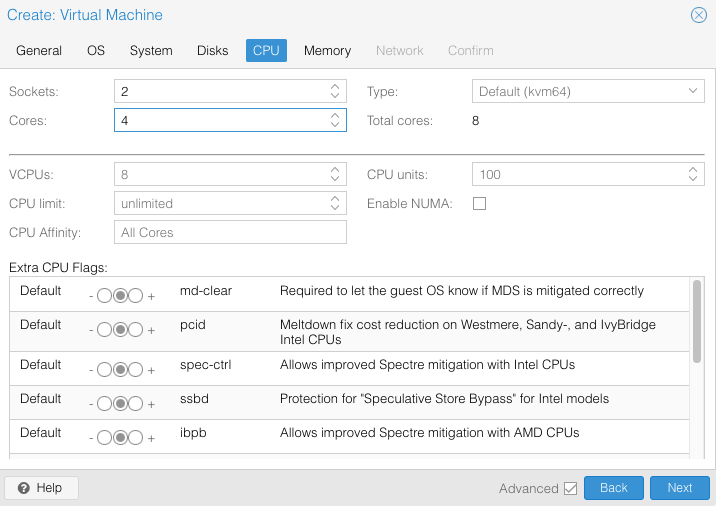The image size is (716, 506).
Task: Open the Memory tab
Action: pyautogui.click(x=327, y=50)
